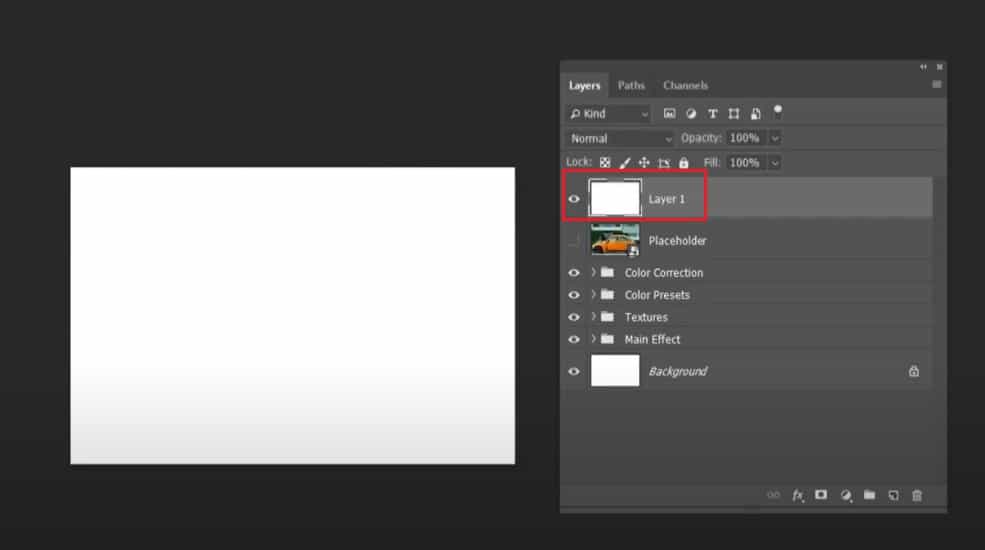
Task: Show the Placeholder layer visibility box
Action: click(x=574, y=240)
